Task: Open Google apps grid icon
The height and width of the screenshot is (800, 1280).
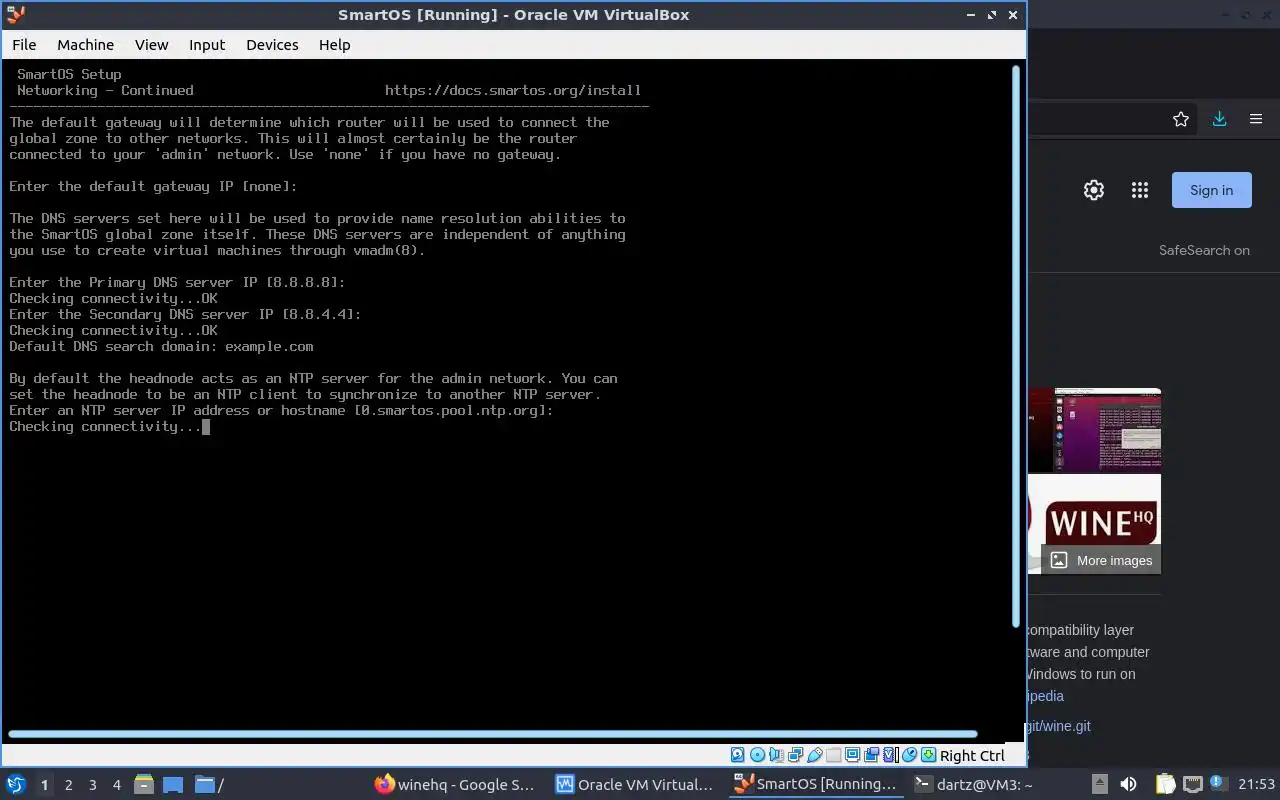Action: 1140,190
